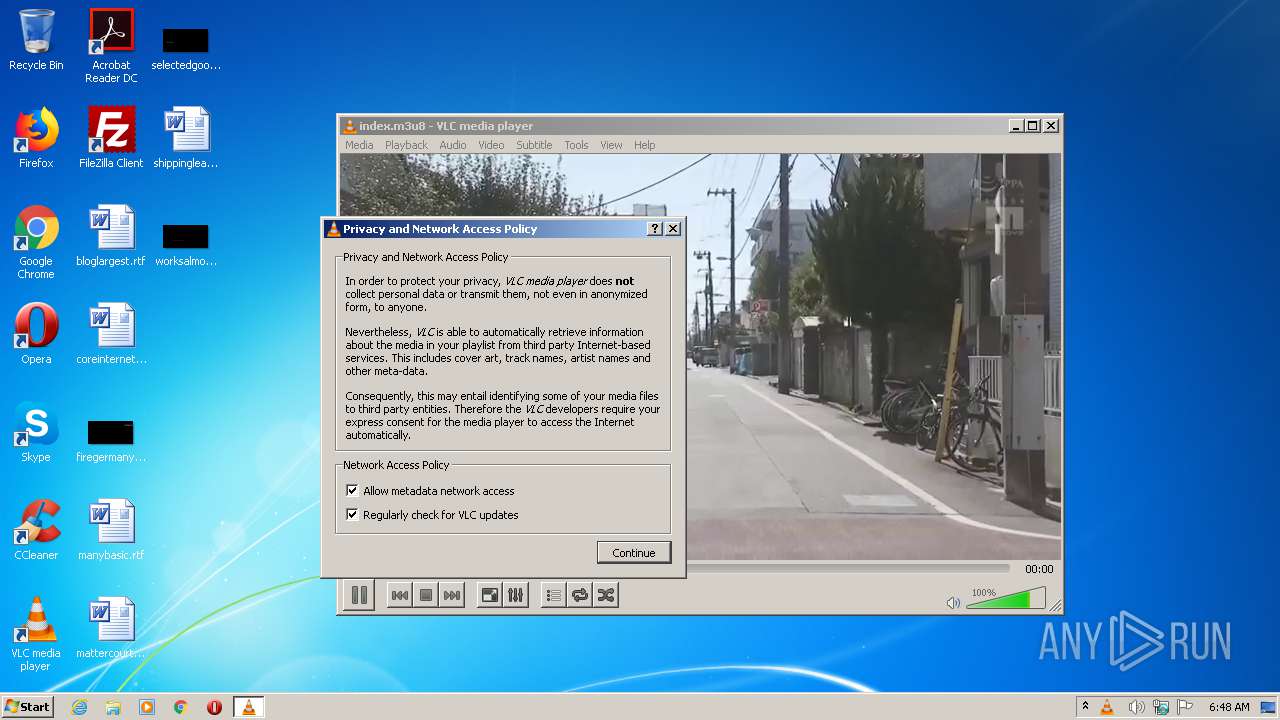The image size is (1280, 720).
Task: Open FileZilla Client shortcut
Action: point(111,138)
